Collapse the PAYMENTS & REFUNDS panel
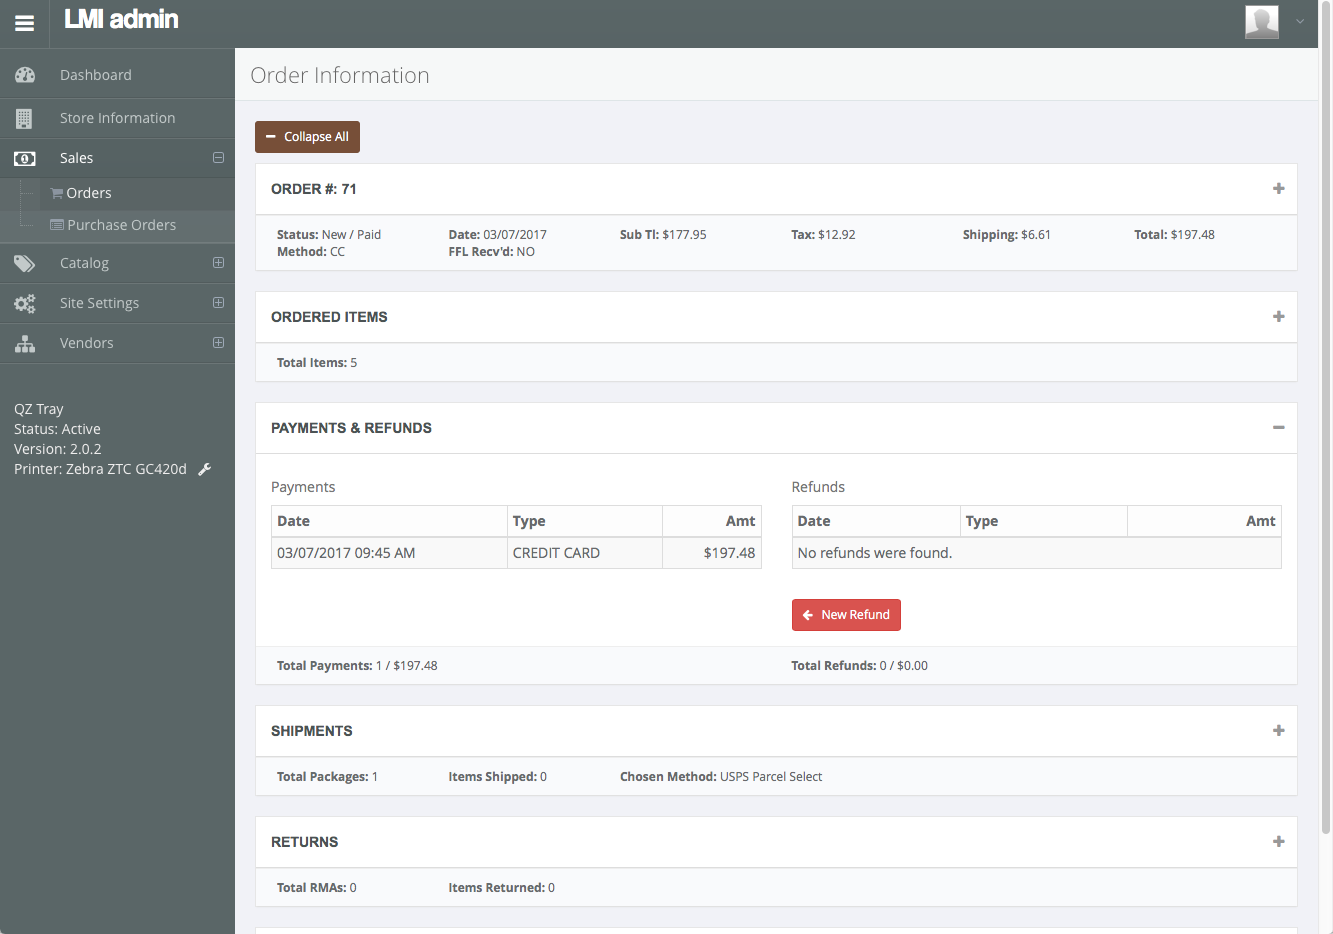Screen dimensions: 1333x934 point(1278,428)
